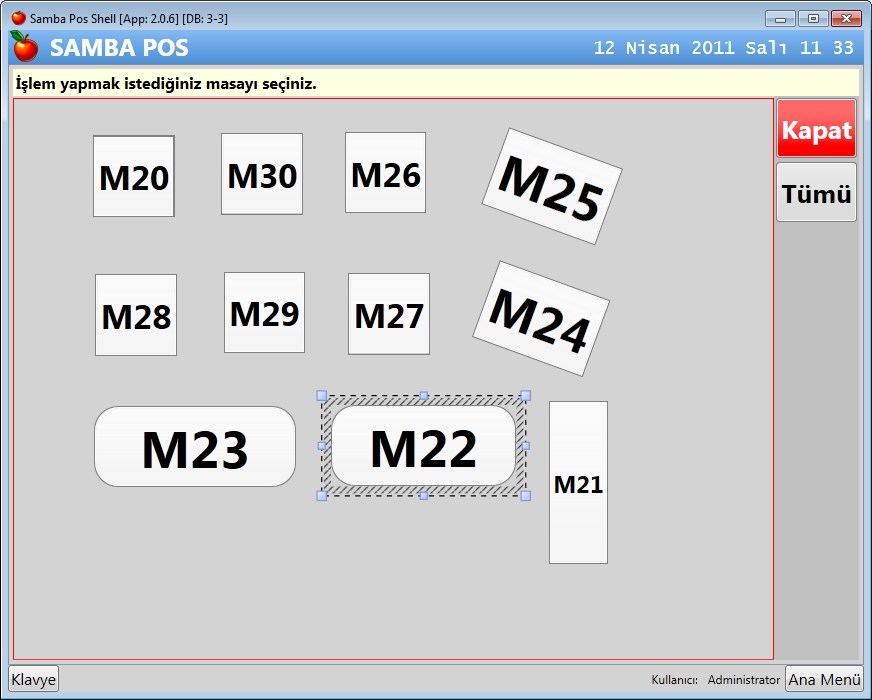Screen dimensions: 872x700
Task: Click the date and time display
Action: [x=724, y=48]
